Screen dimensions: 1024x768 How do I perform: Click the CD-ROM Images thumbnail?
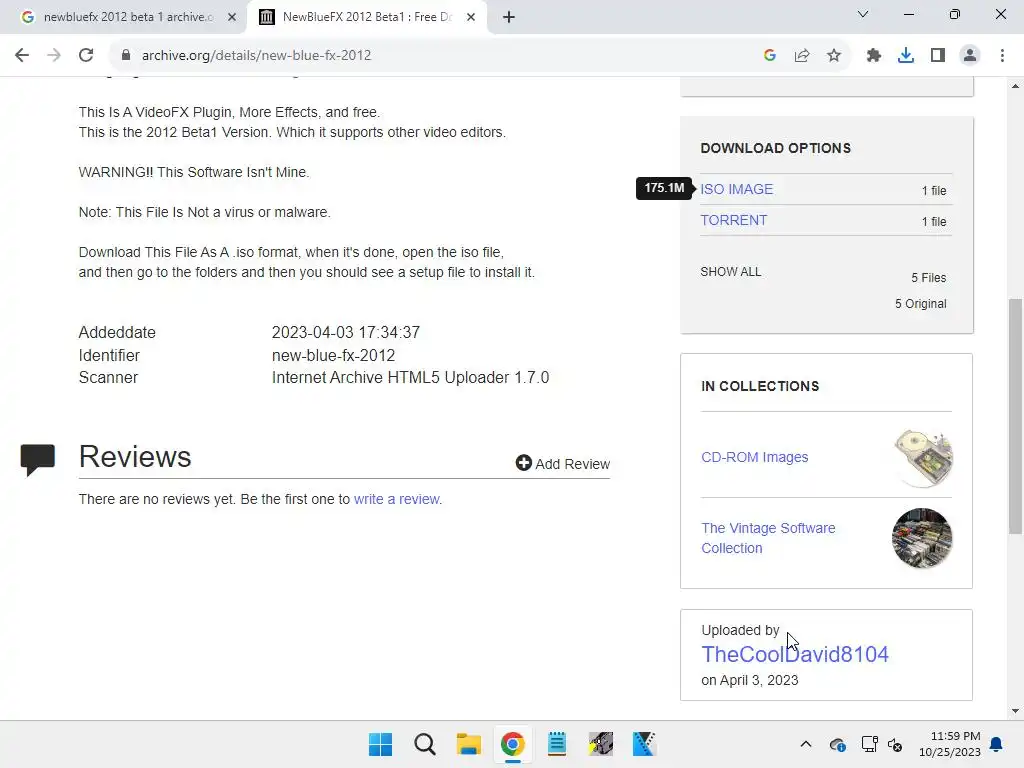click(x=922, y=458)
